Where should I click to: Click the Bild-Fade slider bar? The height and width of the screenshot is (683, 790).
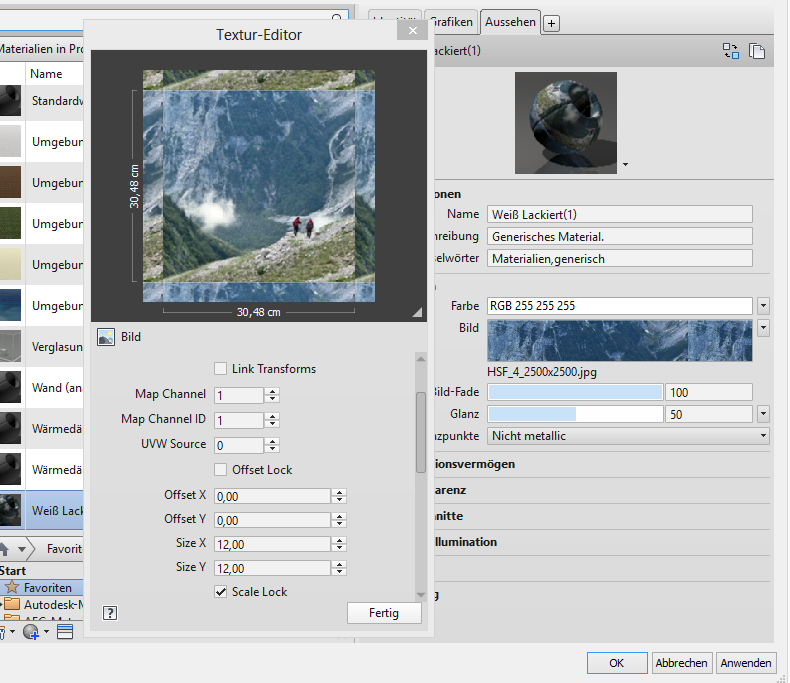click(x=575, y=392)
